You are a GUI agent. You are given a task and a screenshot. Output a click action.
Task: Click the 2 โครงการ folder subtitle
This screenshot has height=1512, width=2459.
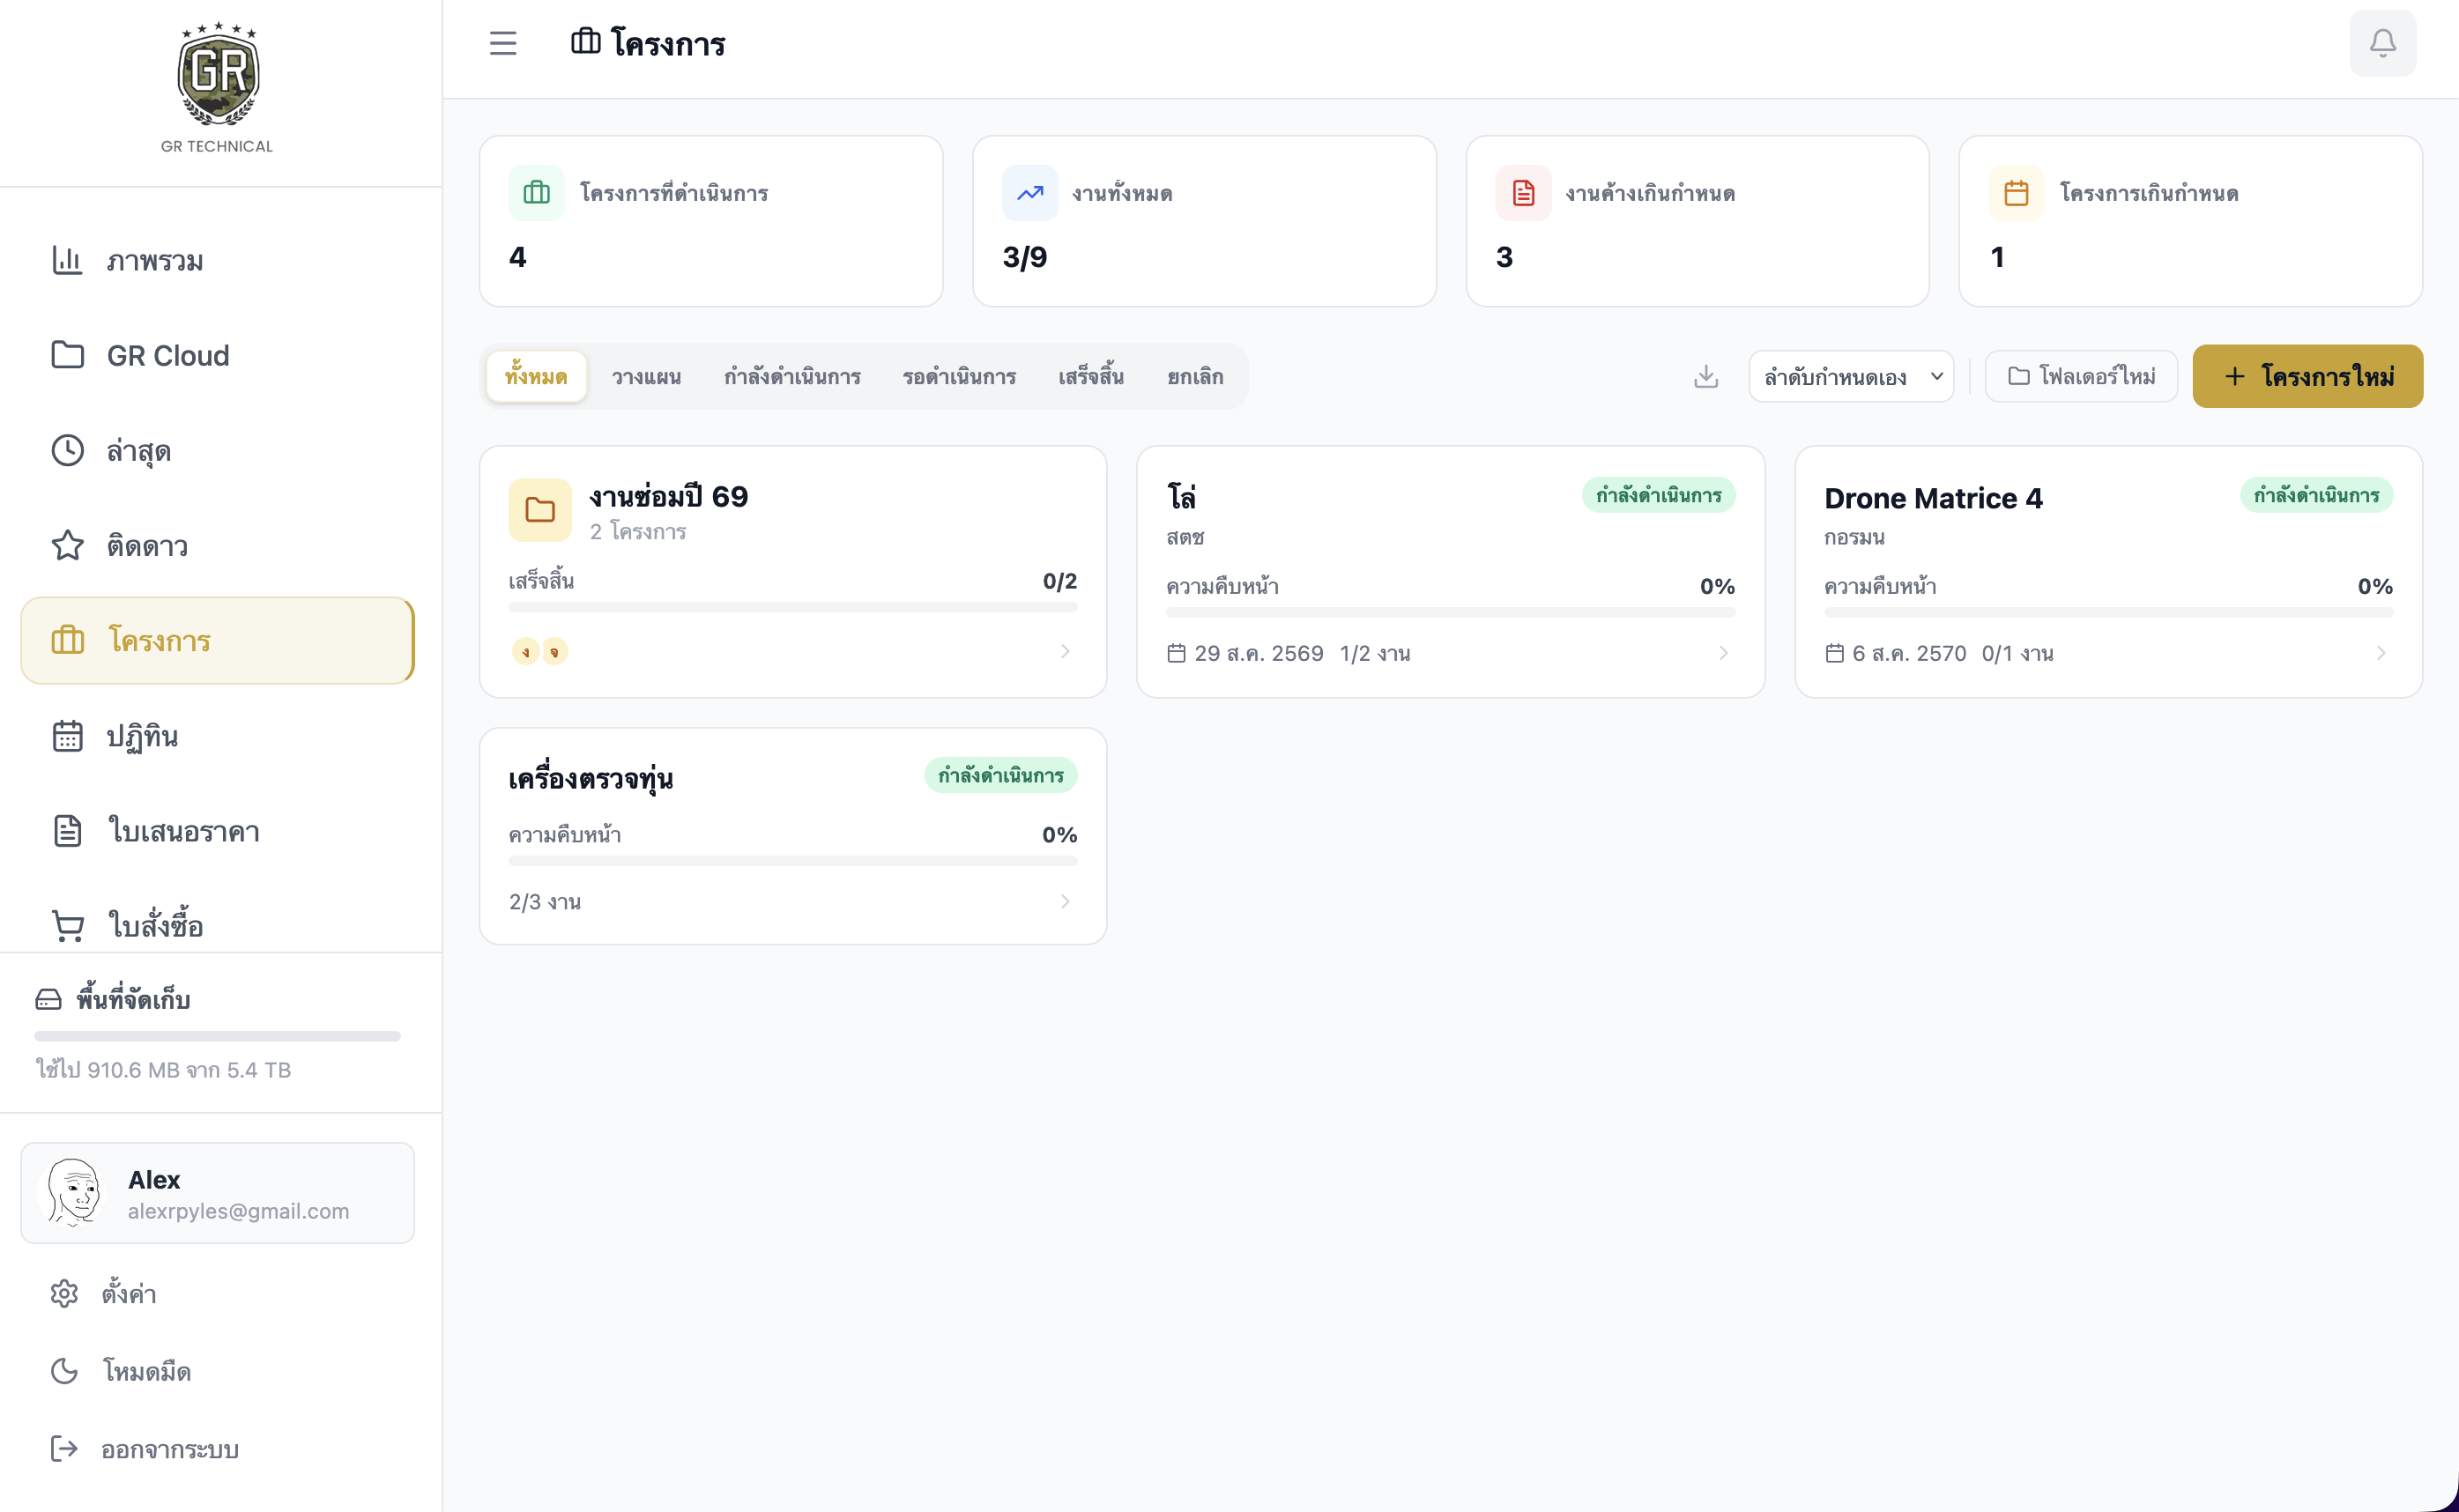tap(638, 531)
